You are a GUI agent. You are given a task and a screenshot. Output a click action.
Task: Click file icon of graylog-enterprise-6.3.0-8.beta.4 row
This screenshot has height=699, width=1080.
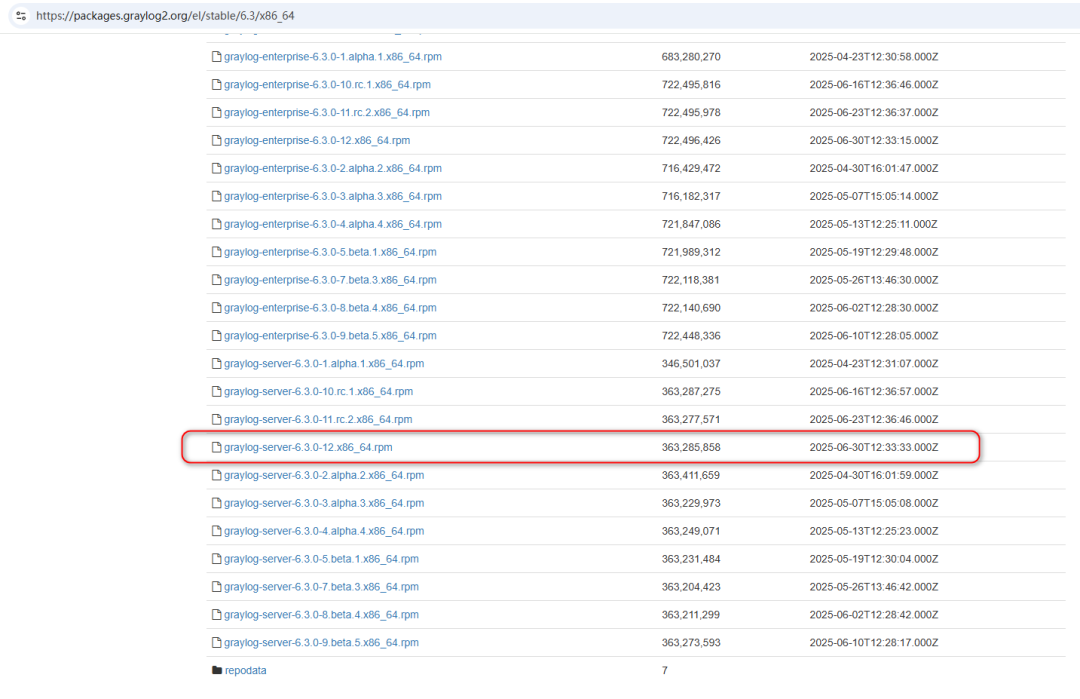point(216,308)
